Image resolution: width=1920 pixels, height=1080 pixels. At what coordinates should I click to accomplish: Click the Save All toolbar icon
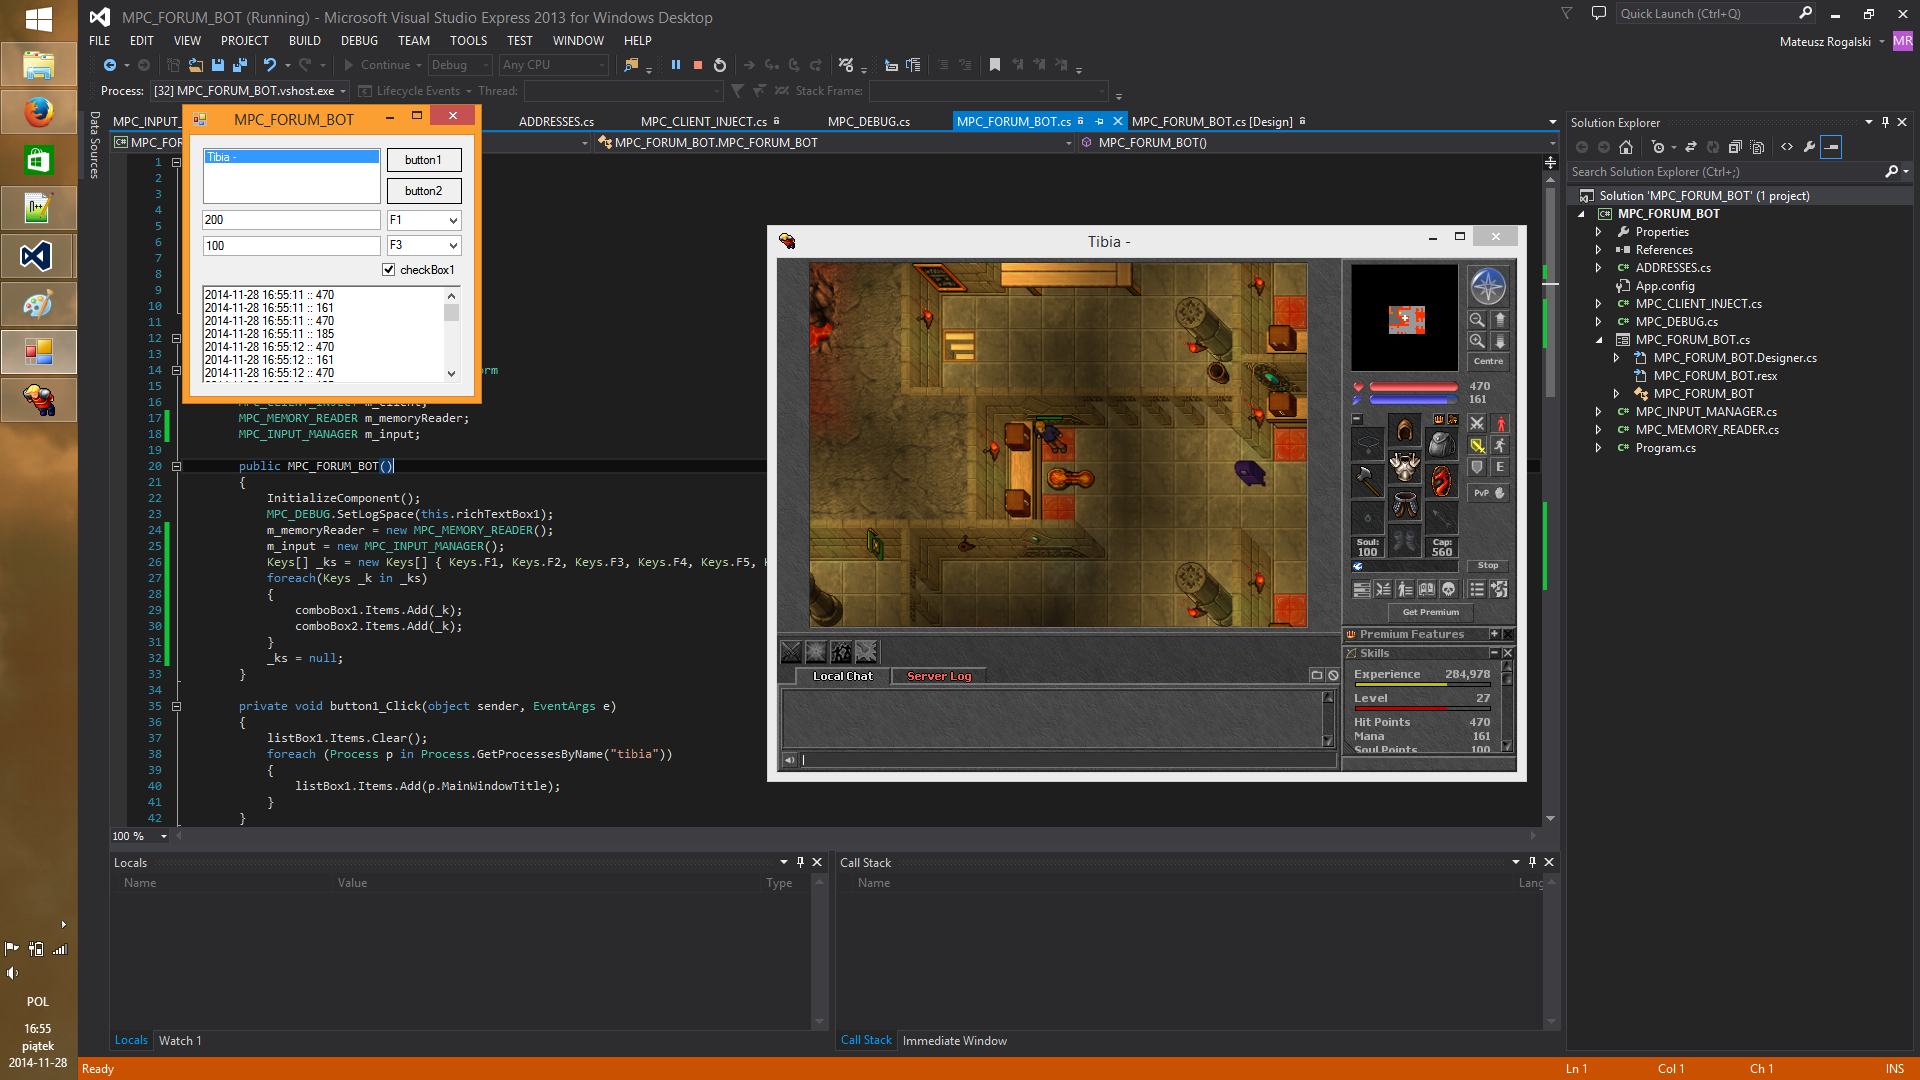click(240, 65)
